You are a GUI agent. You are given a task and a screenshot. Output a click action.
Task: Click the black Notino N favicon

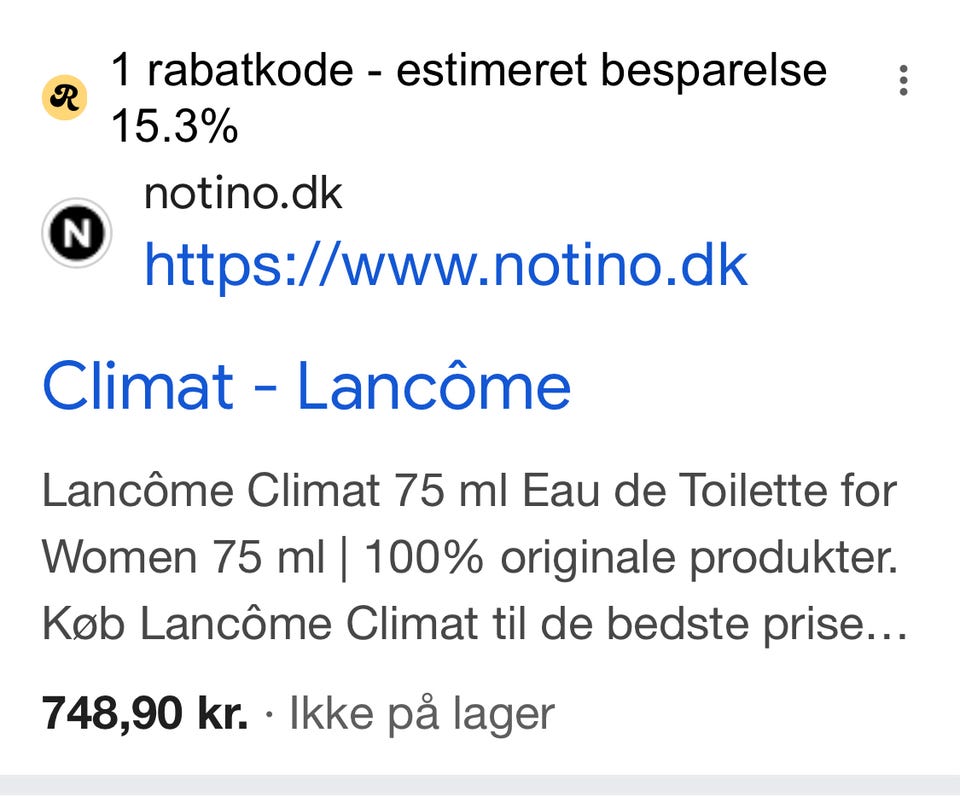(x=76, y=234)
